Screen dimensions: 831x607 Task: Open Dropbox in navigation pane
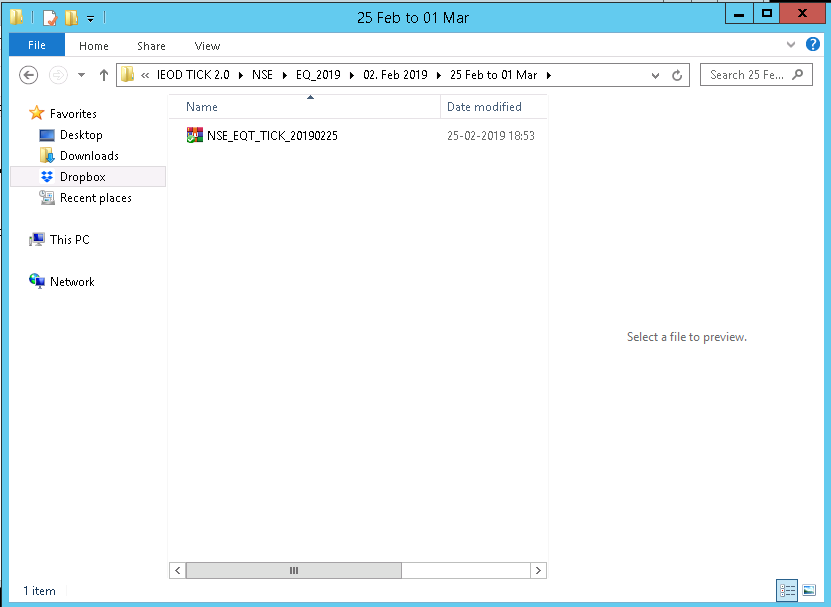pyautogui.click(x=83, y=177)
